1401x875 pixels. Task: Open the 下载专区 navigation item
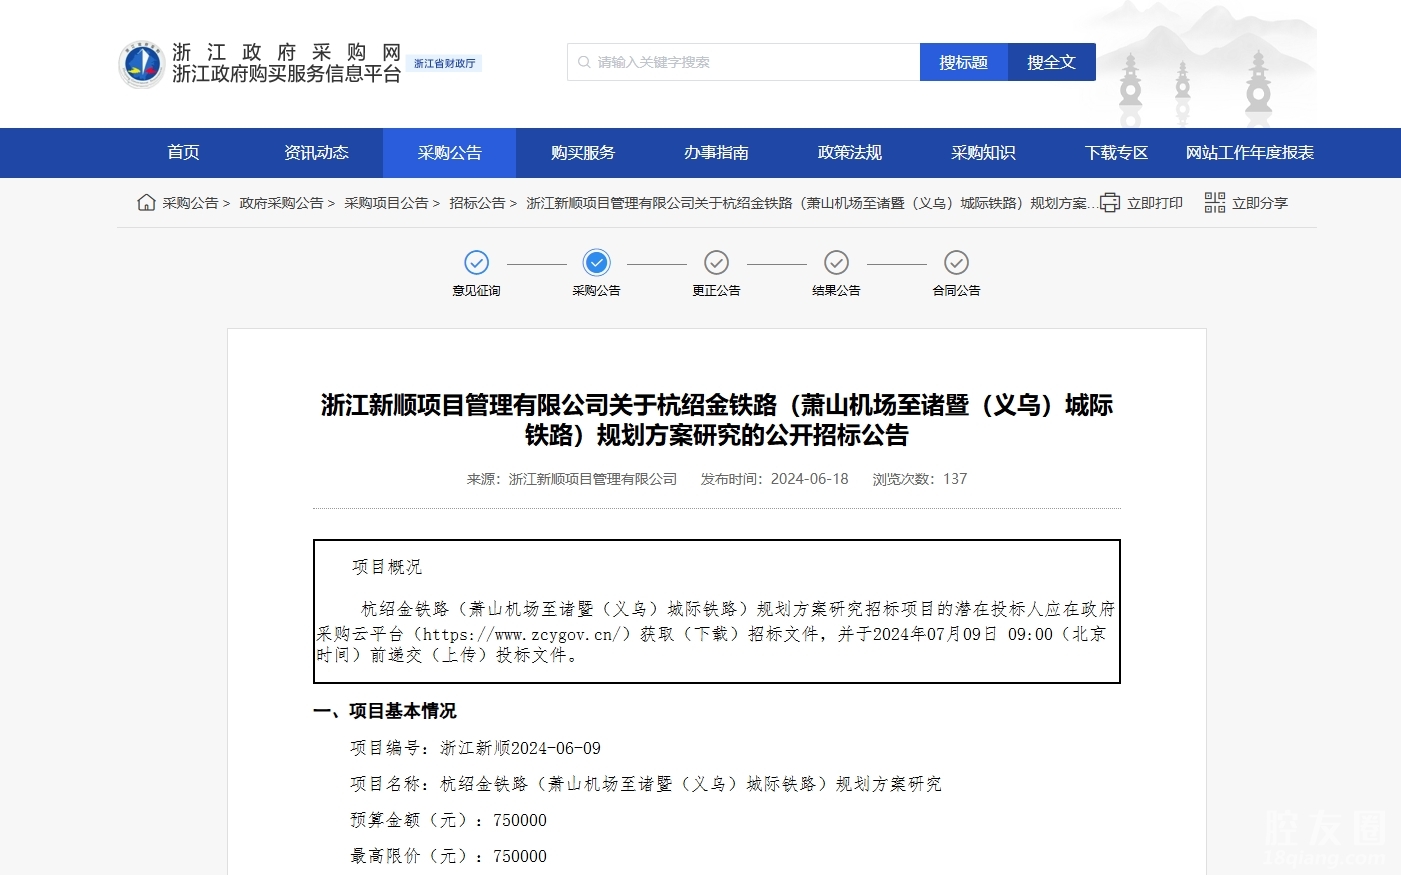point(1116,153)
